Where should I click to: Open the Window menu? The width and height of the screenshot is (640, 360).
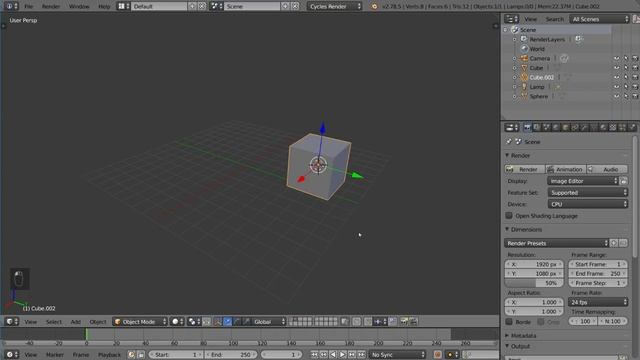tap(79, 6)
